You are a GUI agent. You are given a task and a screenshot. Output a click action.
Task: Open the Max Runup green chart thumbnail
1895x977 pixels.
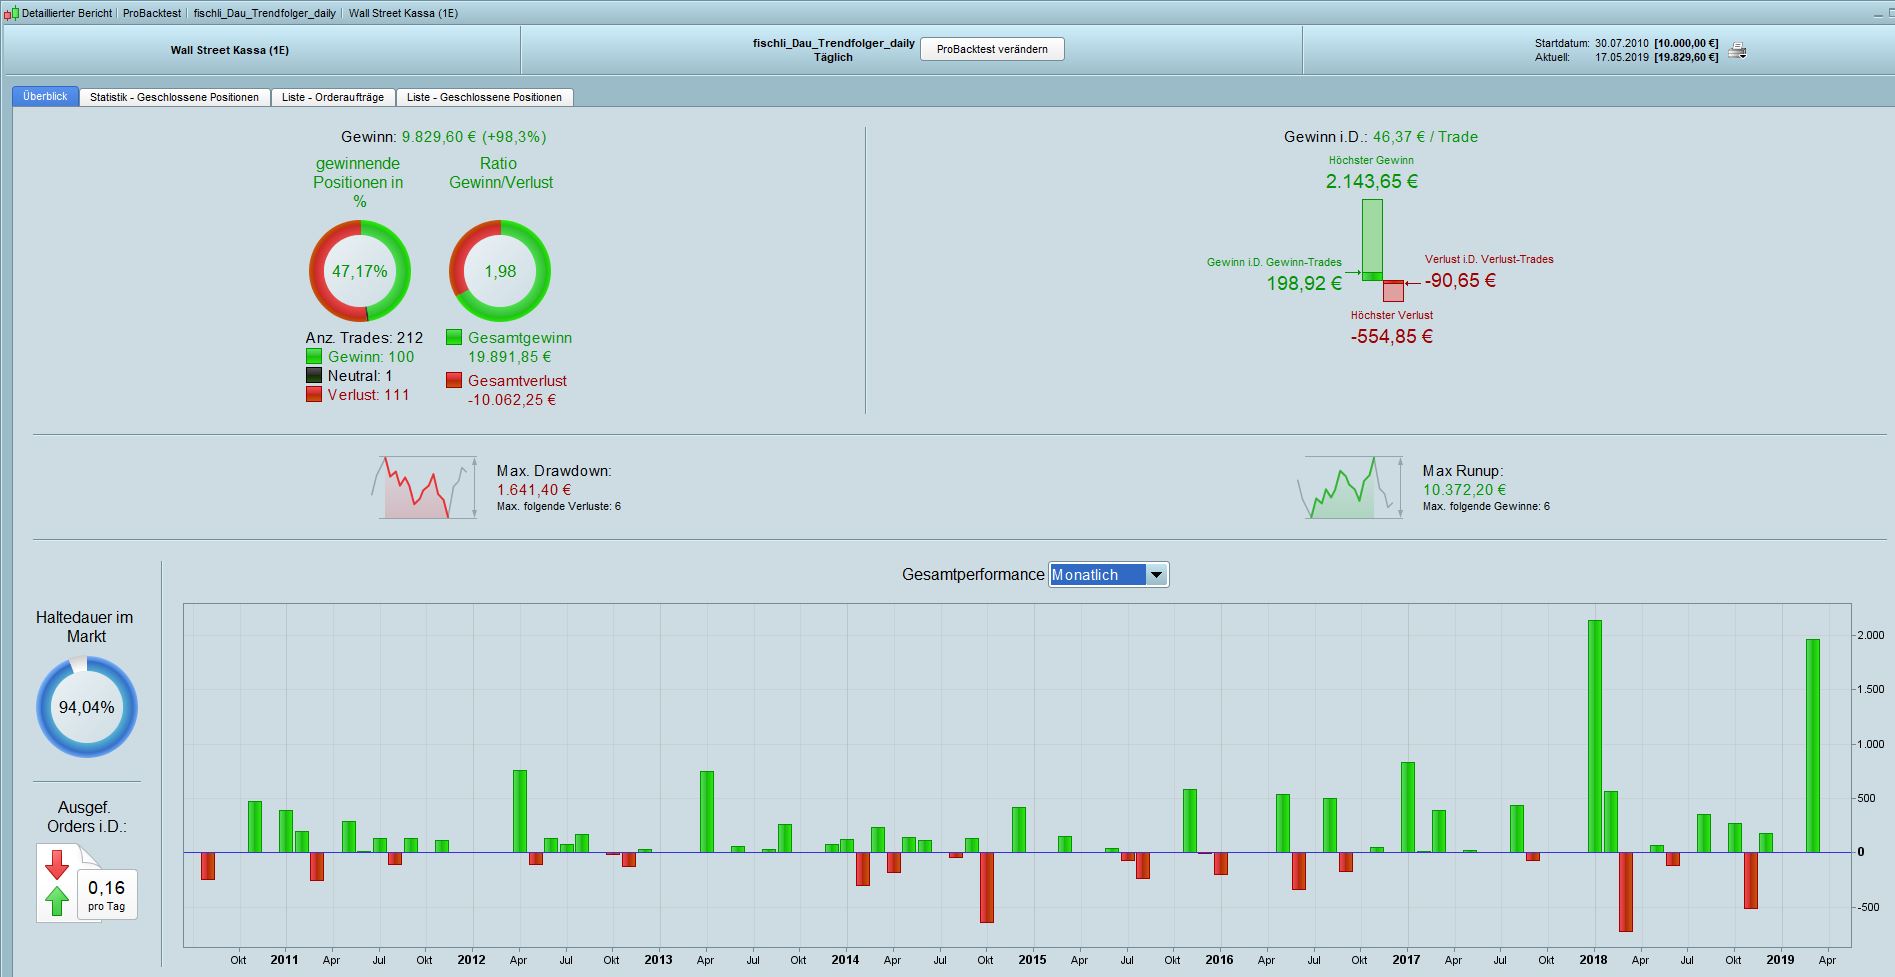pyautogui.click(x=1350, y=487)
